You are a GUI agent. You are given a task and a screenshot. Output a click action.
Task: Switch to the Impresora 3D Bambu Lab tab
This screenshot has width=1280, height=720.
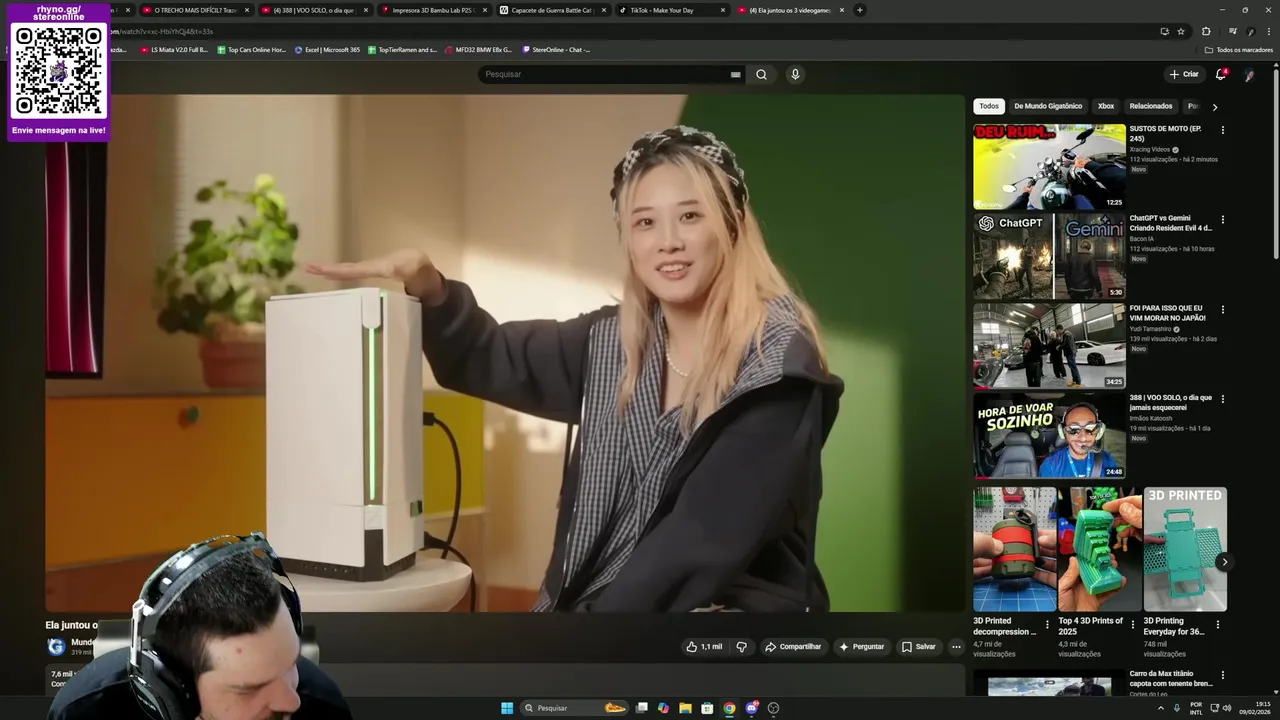pyautogui.click(x=434, y=10)
